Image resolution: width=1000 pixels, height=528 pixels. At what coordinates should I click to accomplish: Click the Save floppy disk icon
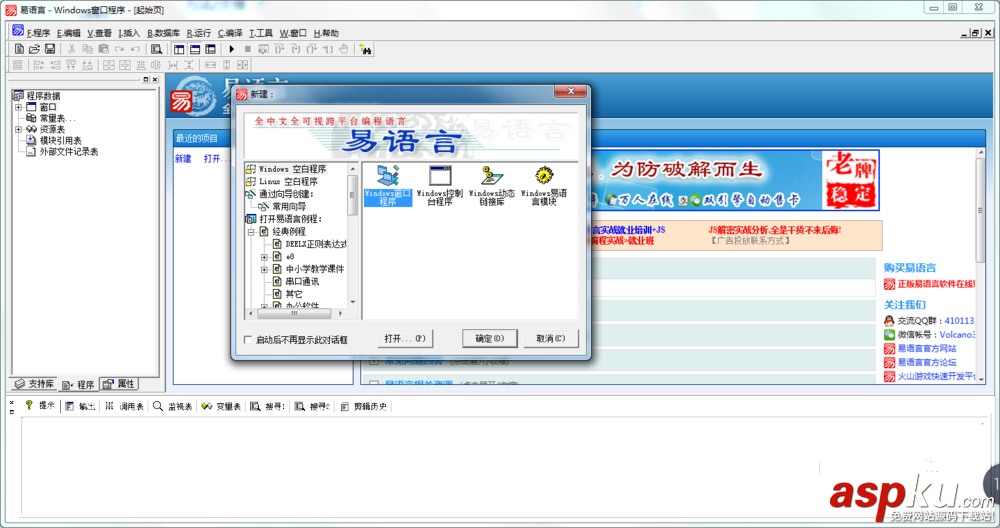pos(50,49)
